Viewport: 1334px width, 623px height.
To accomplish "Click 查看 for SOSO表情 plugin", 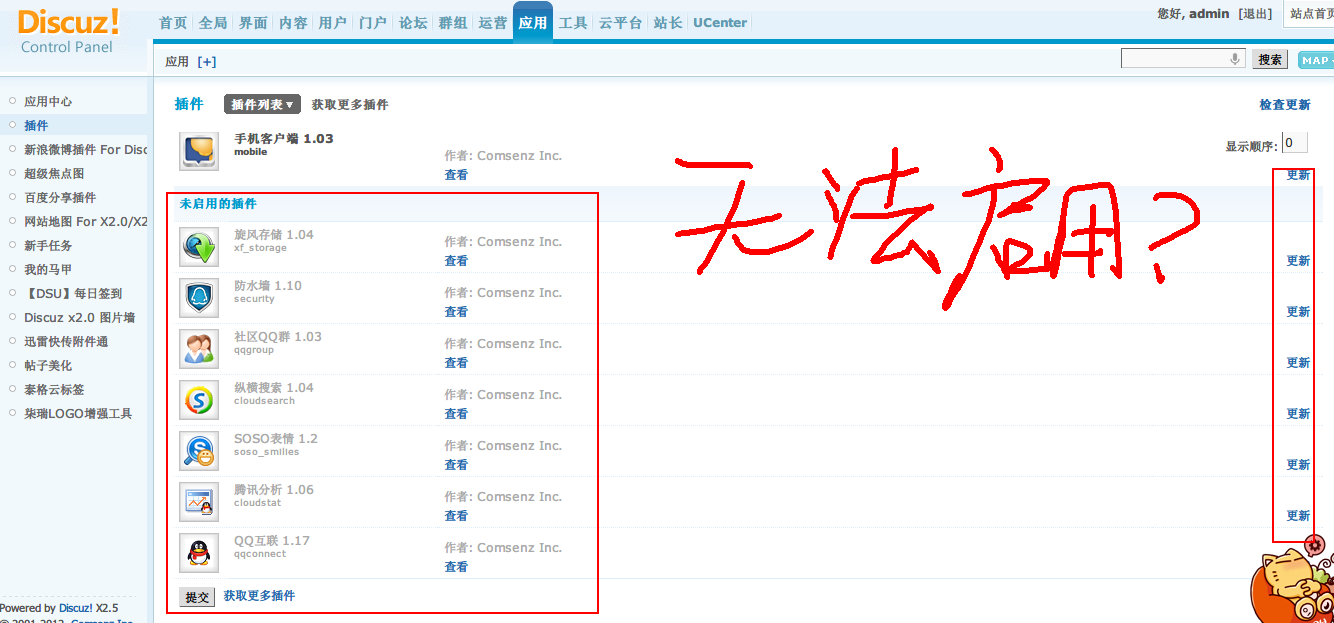I will pos(456,465).
